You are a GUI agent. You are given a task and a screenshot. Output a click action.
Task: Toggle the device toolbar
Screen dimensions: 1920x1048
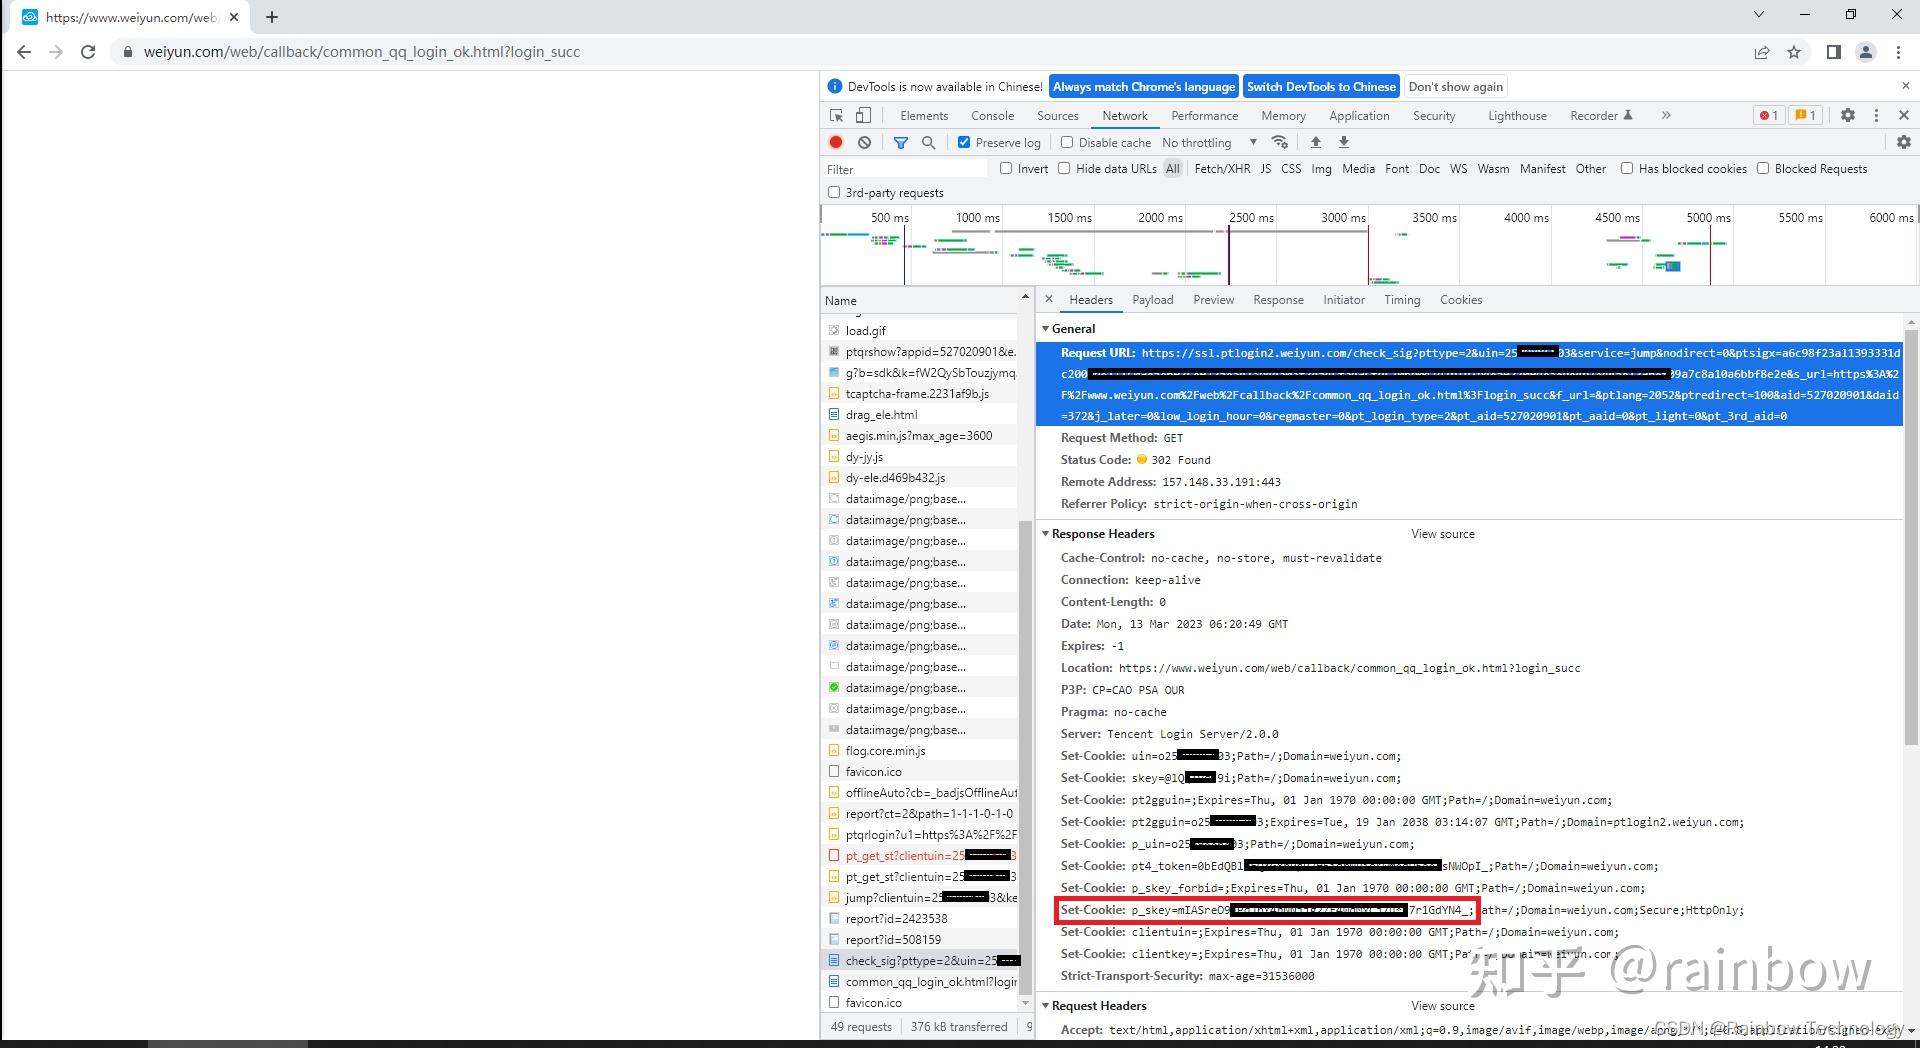(x=863, y=115)
